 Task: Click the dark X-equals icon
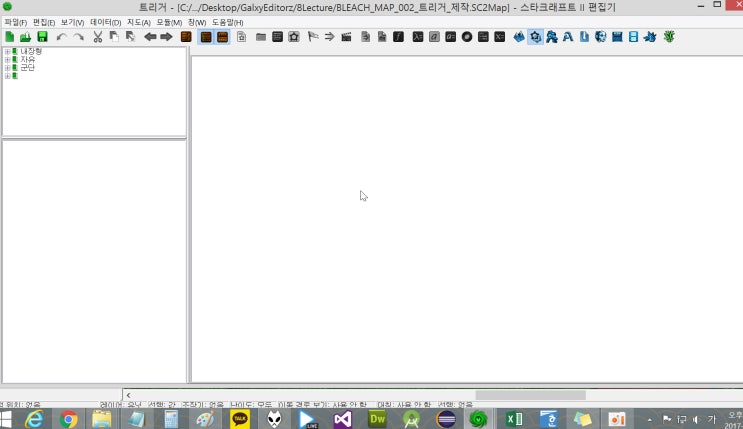(499, 37)
